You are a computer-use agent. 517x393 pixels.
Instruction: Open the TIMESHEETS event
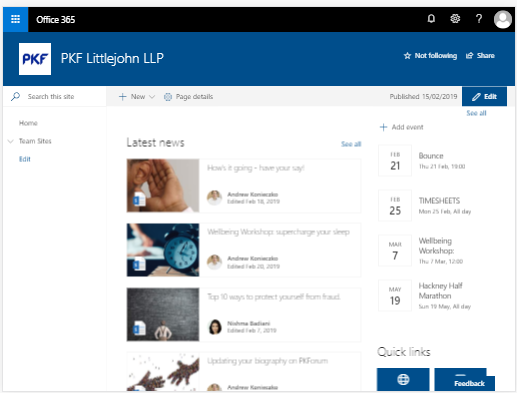tap(439, 200)
